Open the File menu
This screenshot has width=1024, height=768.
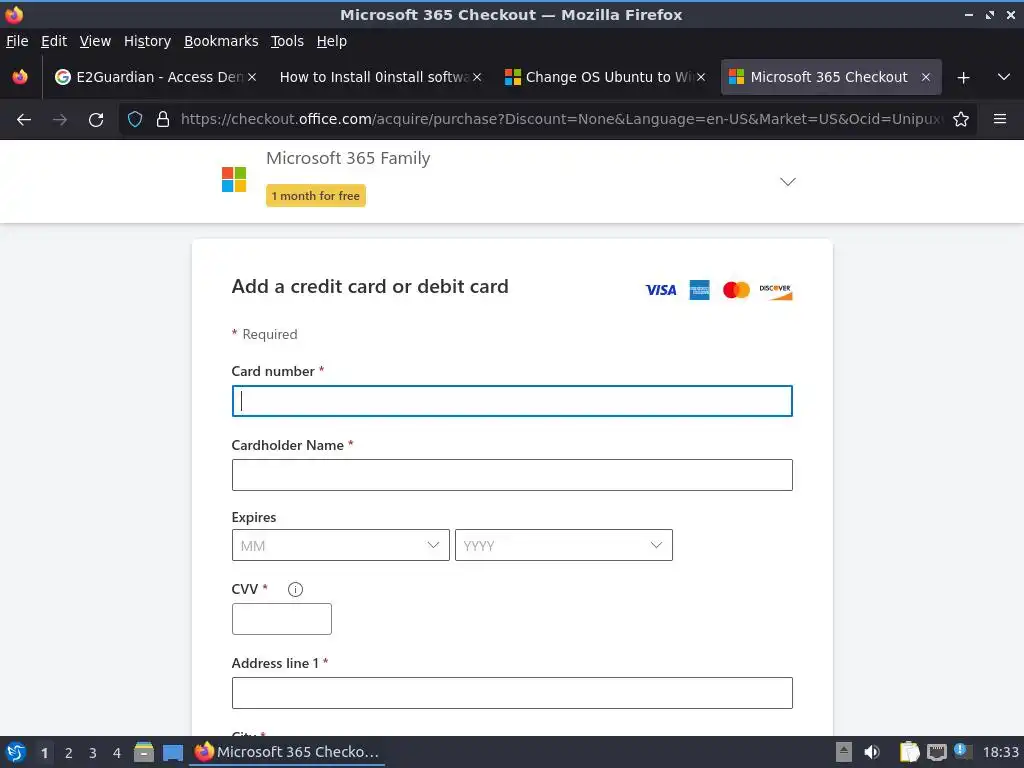17,41
